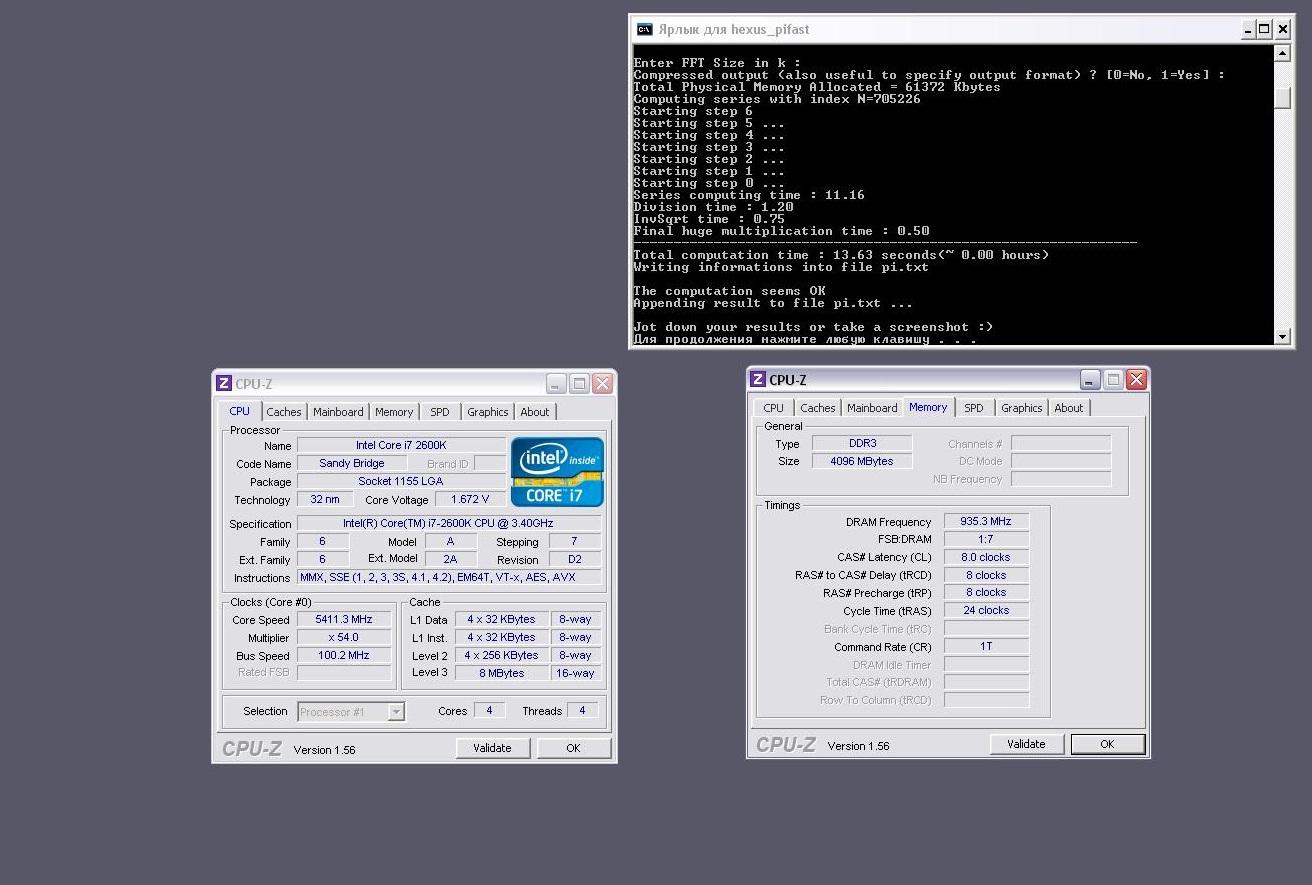Screen dimensions: 1312x885
Task: Open Mainboard tab in right CPU-Z window
Action: pyautogui.click(x=872, y=408)
